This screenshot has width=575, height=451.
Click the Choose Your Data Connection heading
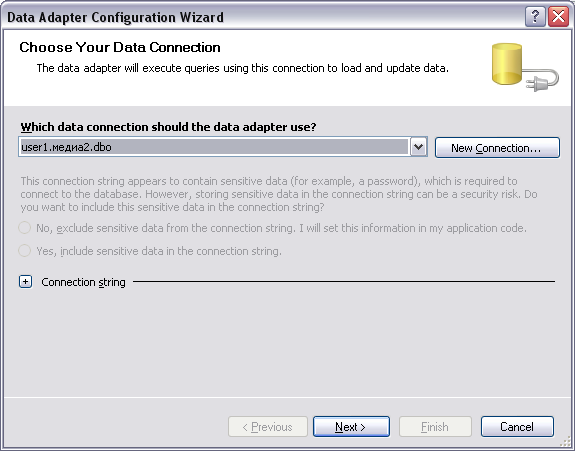point(120,47)
